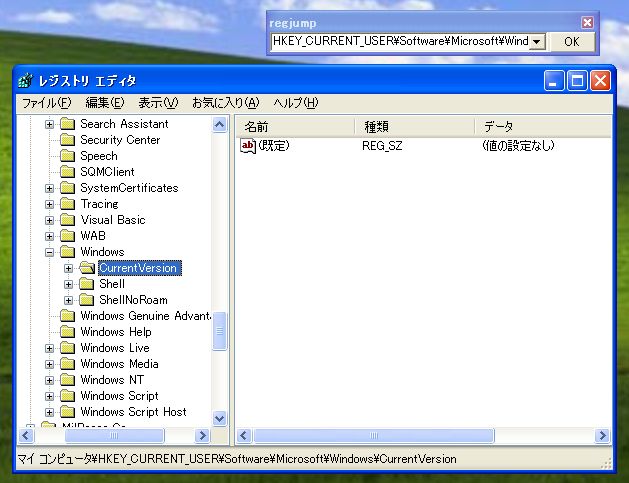Select the Speech folder icon
The image size is (629, 483).
click(67, 156)
